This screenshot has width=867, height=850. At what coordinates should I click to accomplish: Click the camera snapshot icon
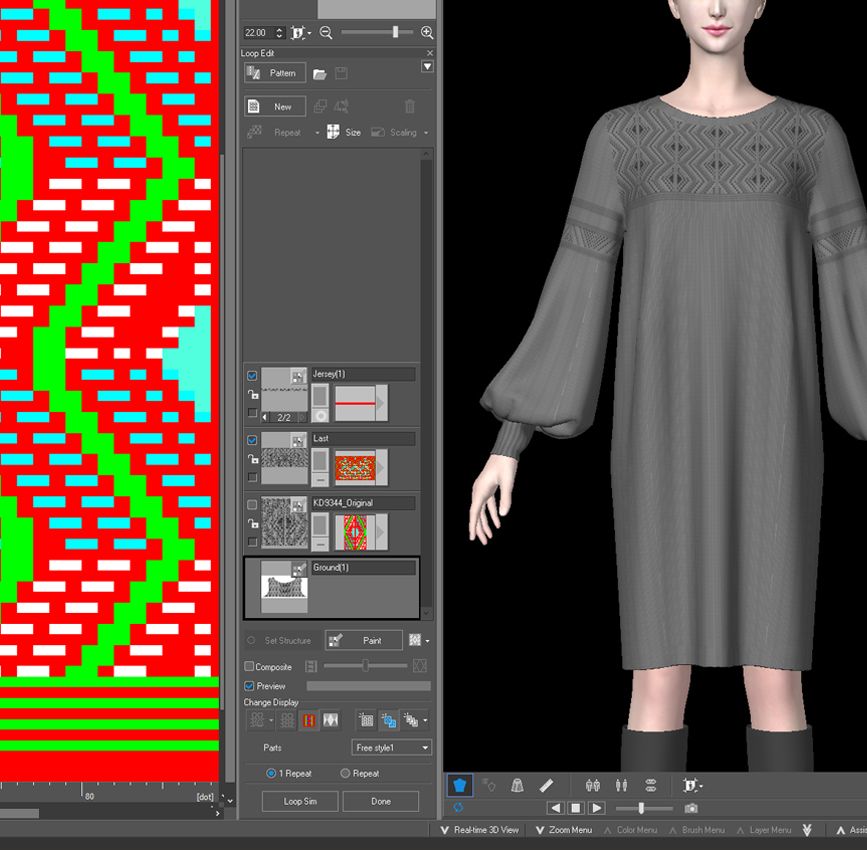(x=691, y=808)
